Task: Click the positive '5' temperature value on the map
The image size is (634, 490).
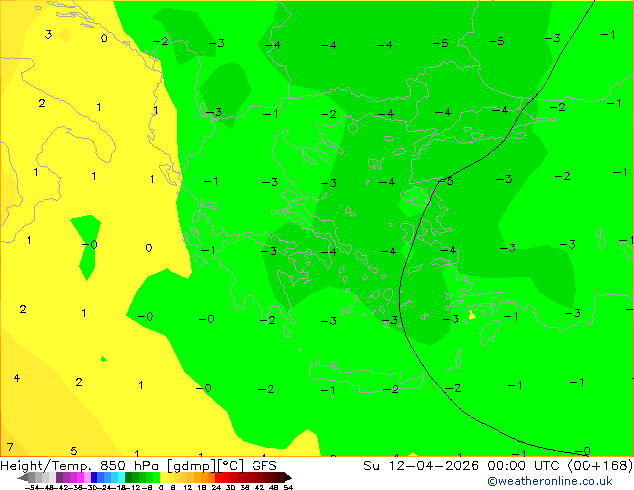Action: point(74,450)
